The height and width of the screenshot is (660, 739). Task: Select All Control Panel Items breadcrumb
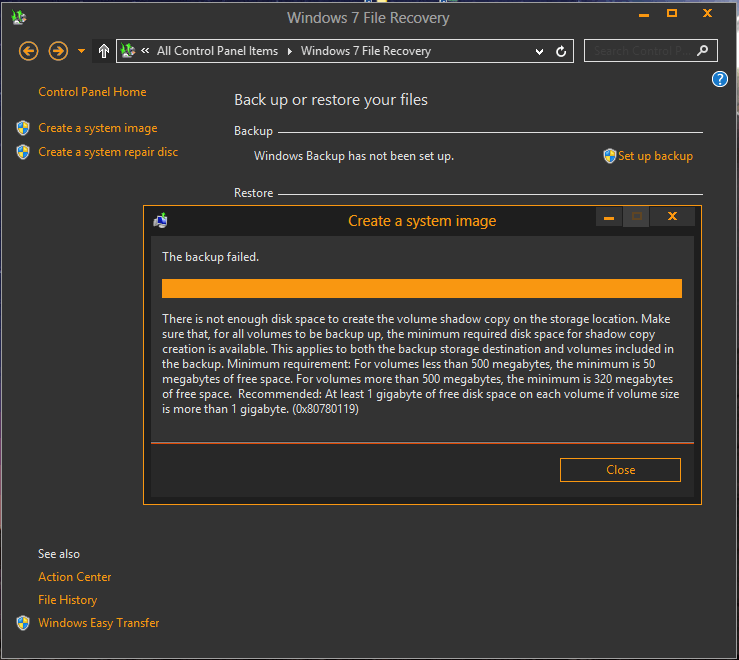pos(217,51)
